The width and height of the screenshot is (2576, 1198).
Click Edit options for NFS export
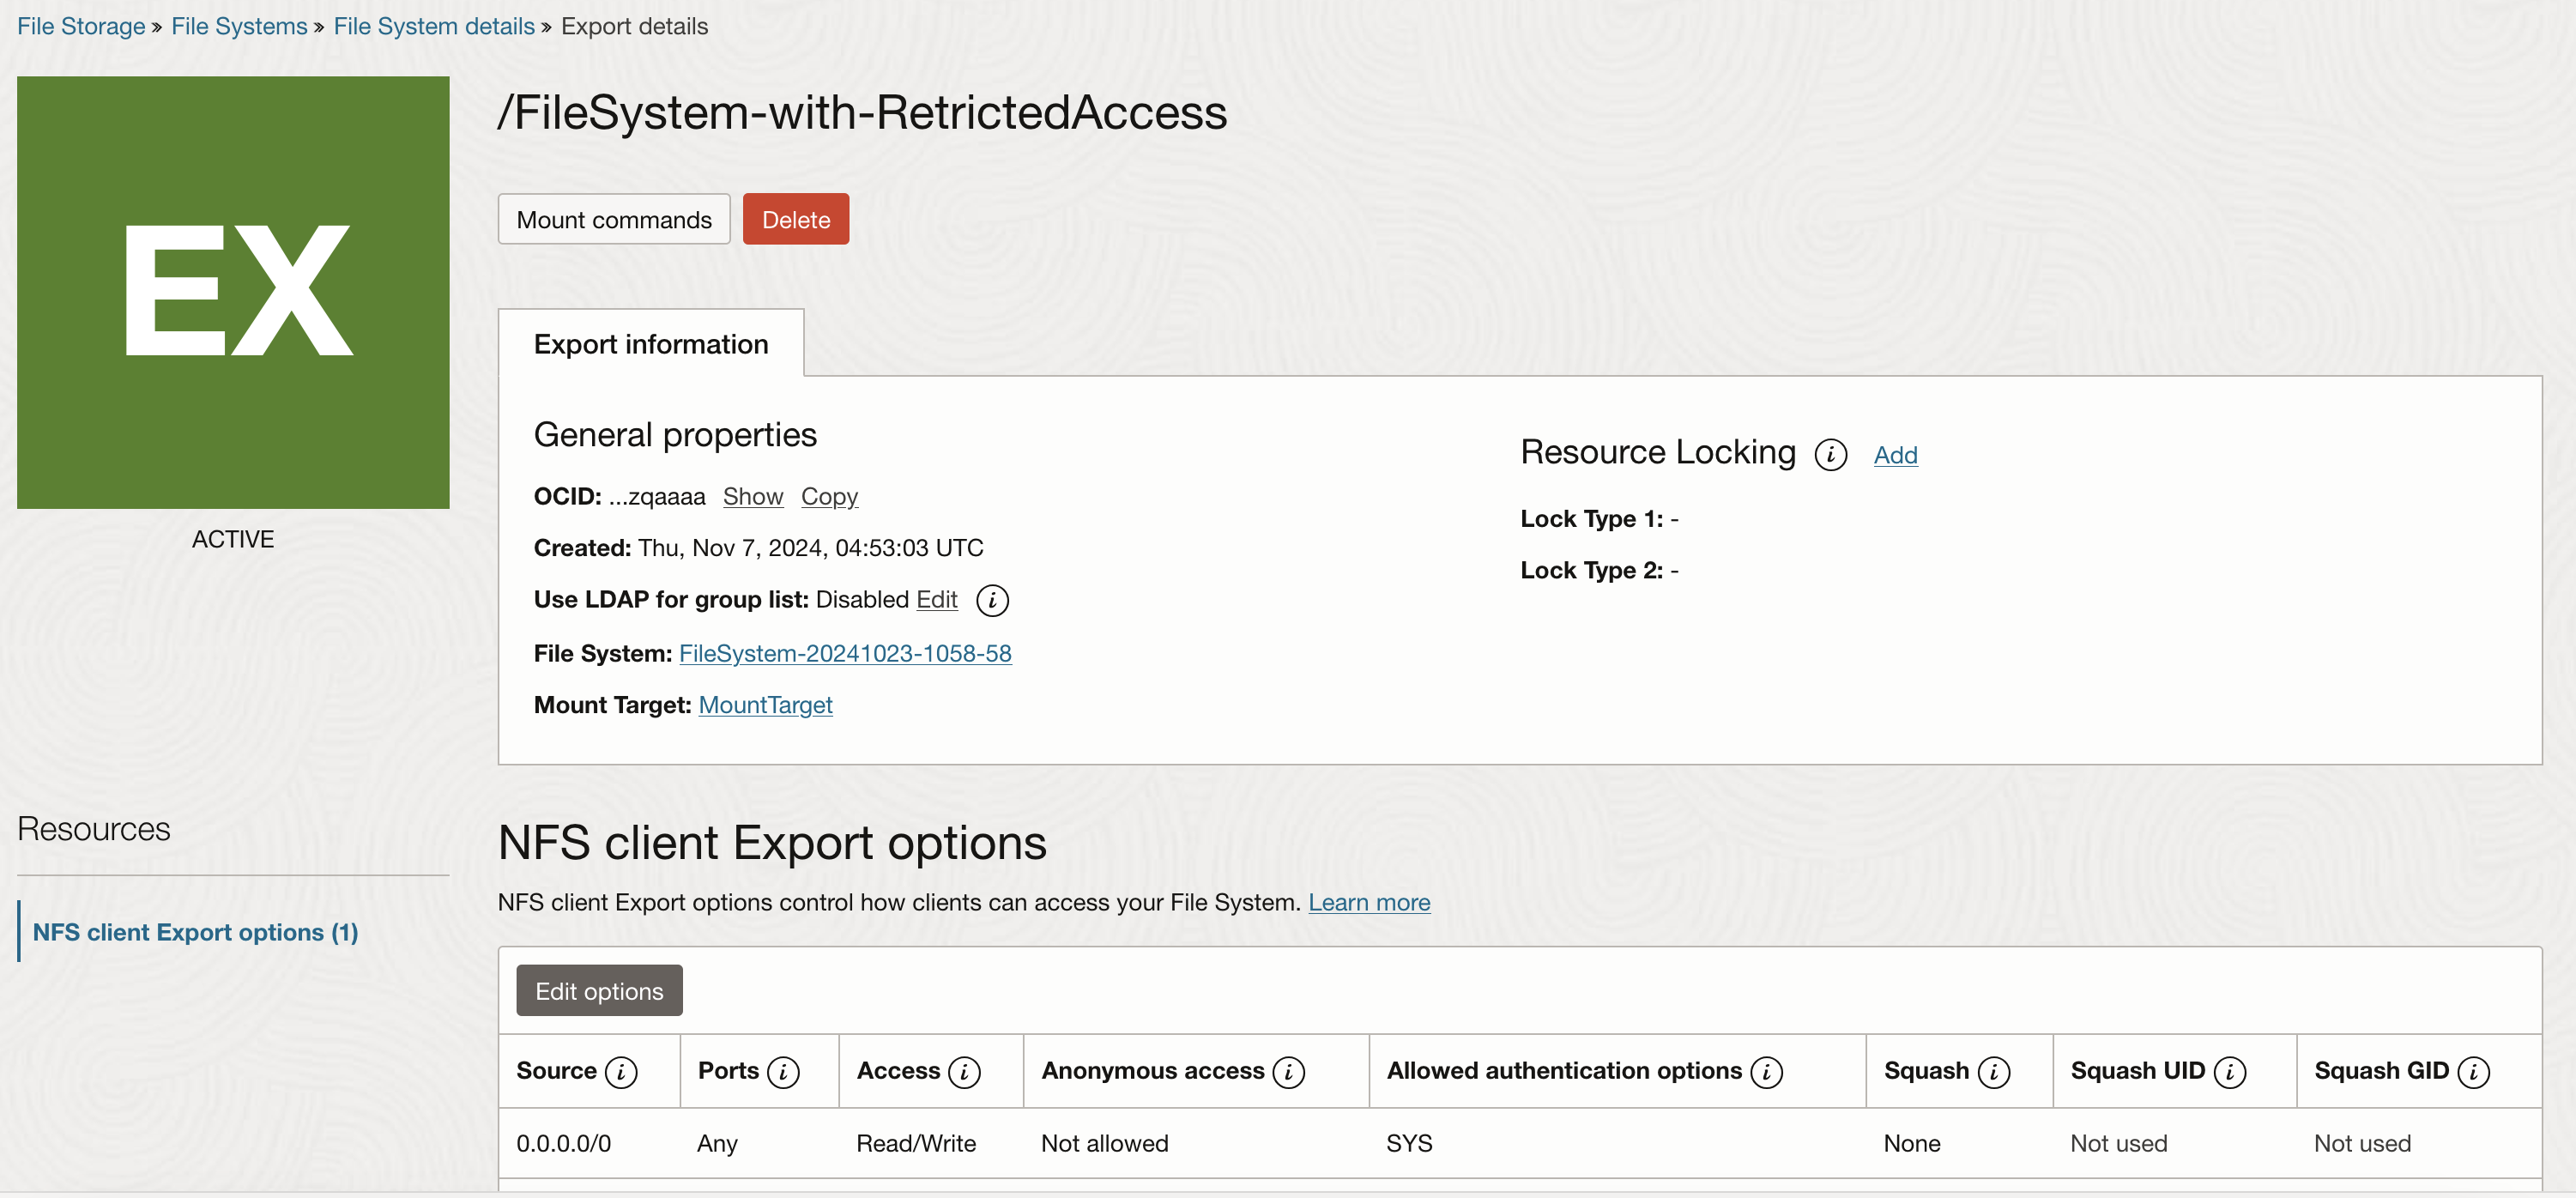[598, 990]
